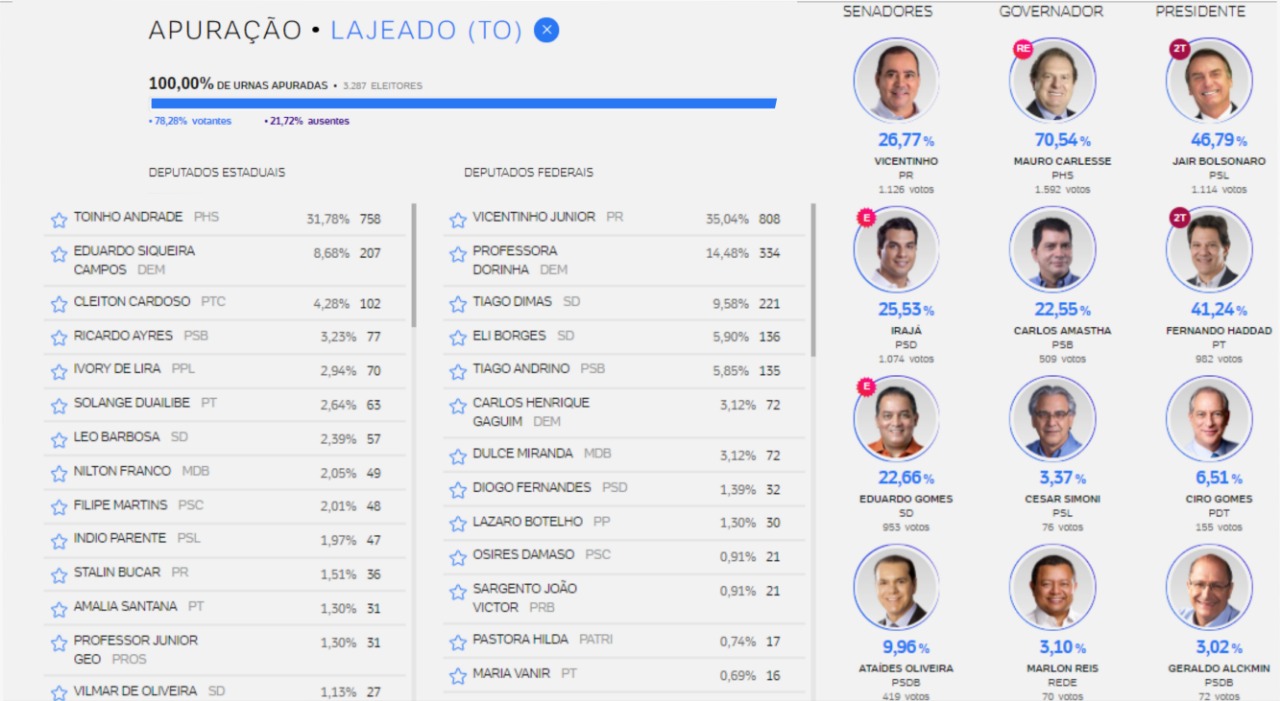Toggle the favorite star for Eli Borges
1280x701 pixels.
(x=458, y=338)
